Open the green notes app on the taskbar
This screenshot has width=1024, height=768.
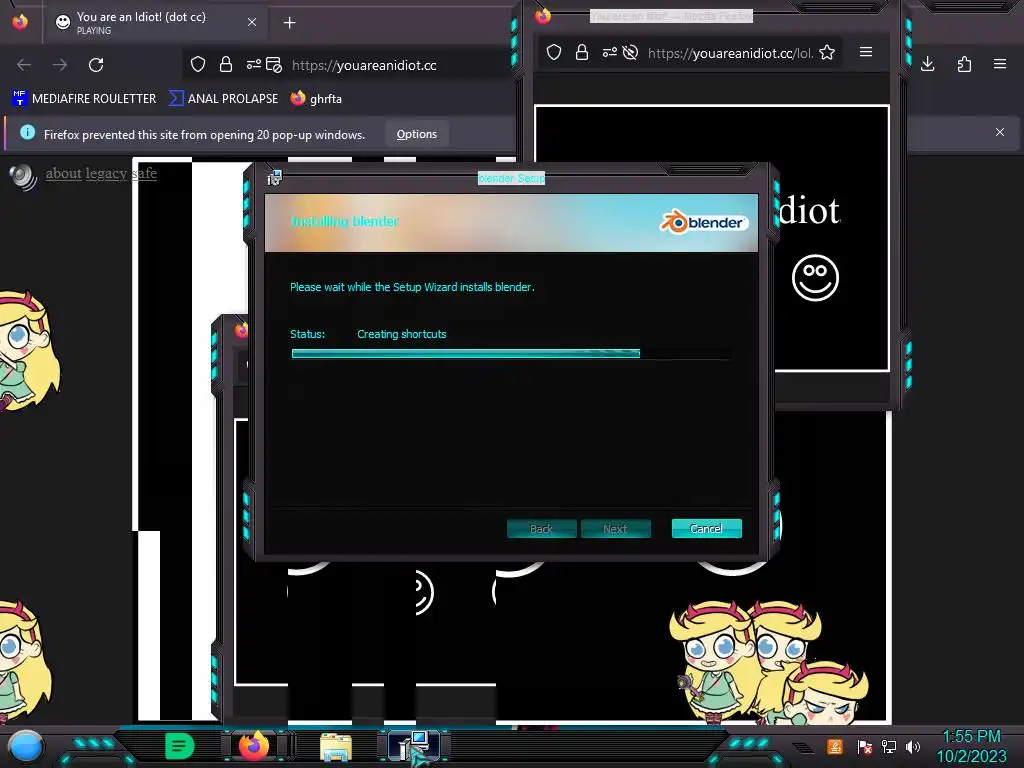click(x=179, y=746)
